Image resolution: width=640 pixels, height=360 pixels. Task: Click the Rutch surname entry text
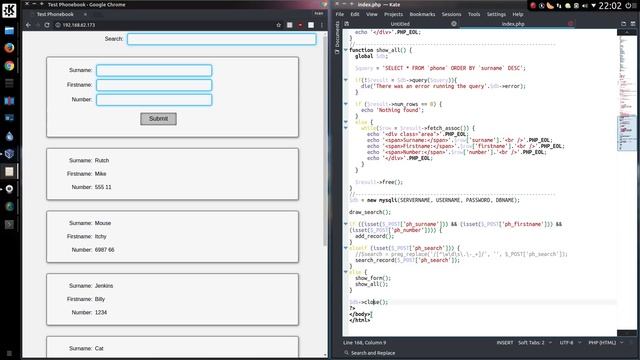(102, 160)
